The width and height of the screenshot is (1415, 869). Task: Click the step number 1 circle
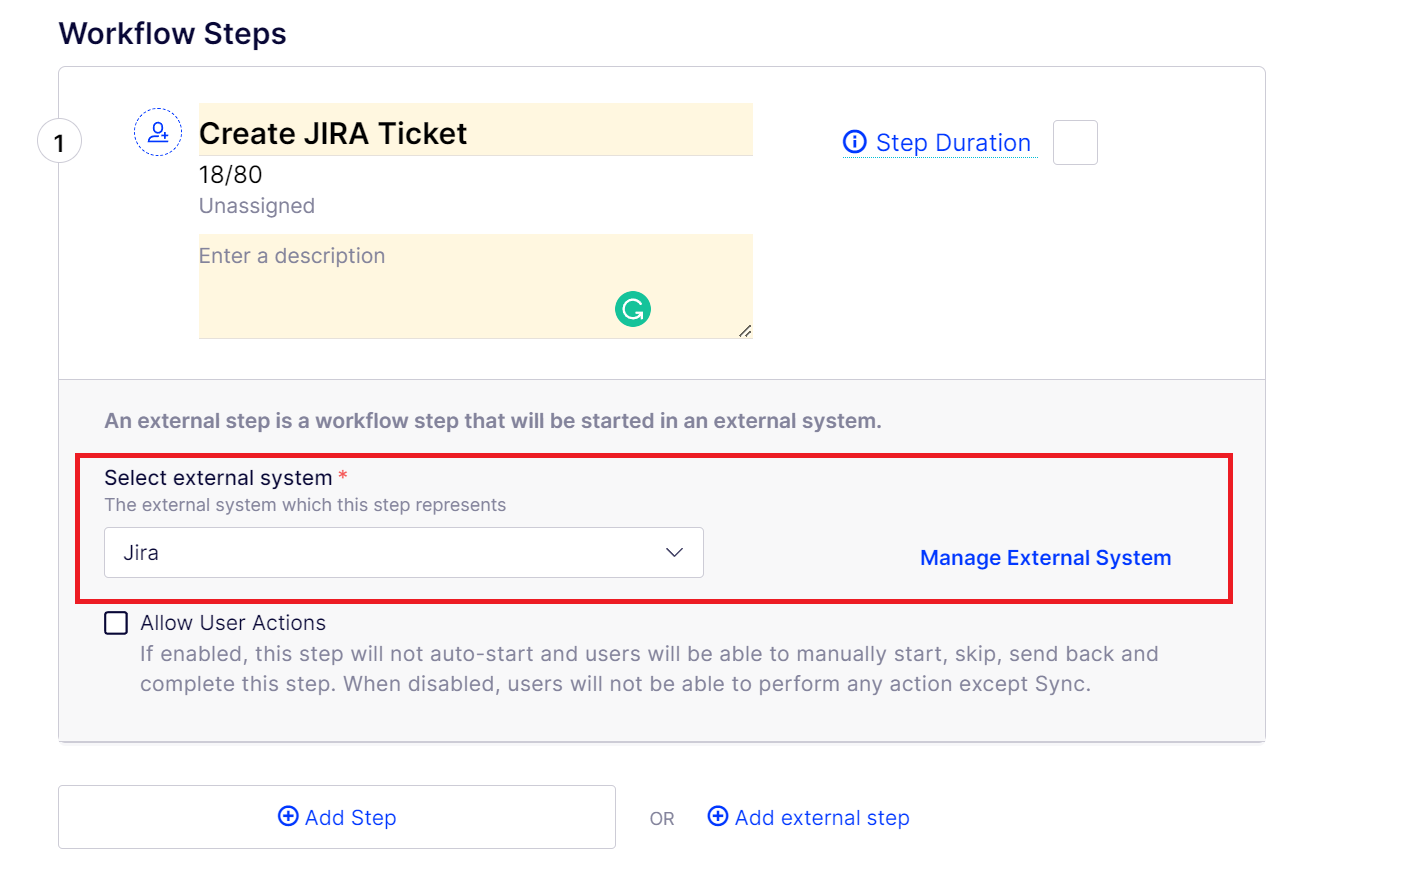tap(59, 141)
